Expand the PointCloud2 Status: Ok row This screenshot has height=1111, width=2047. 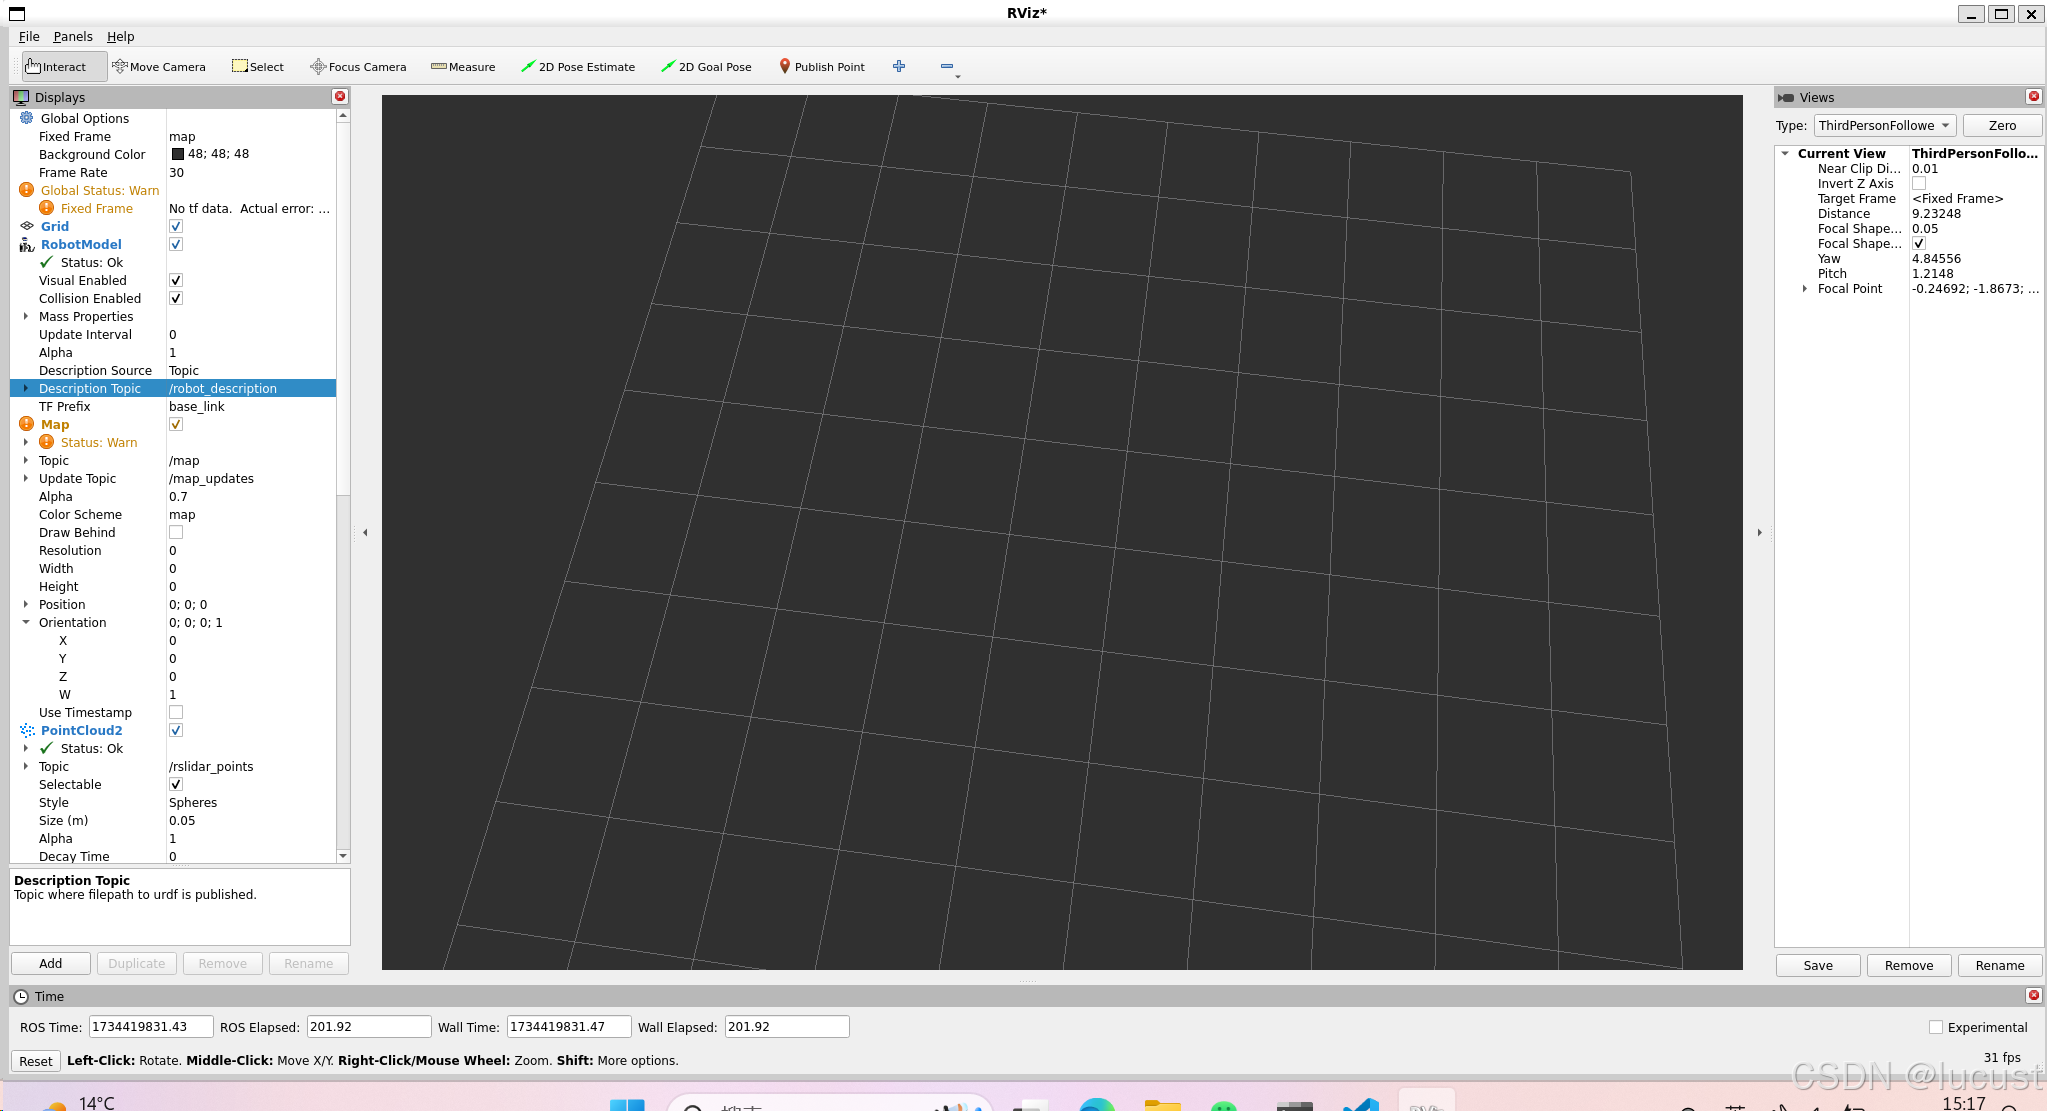[x=26, y=748]
